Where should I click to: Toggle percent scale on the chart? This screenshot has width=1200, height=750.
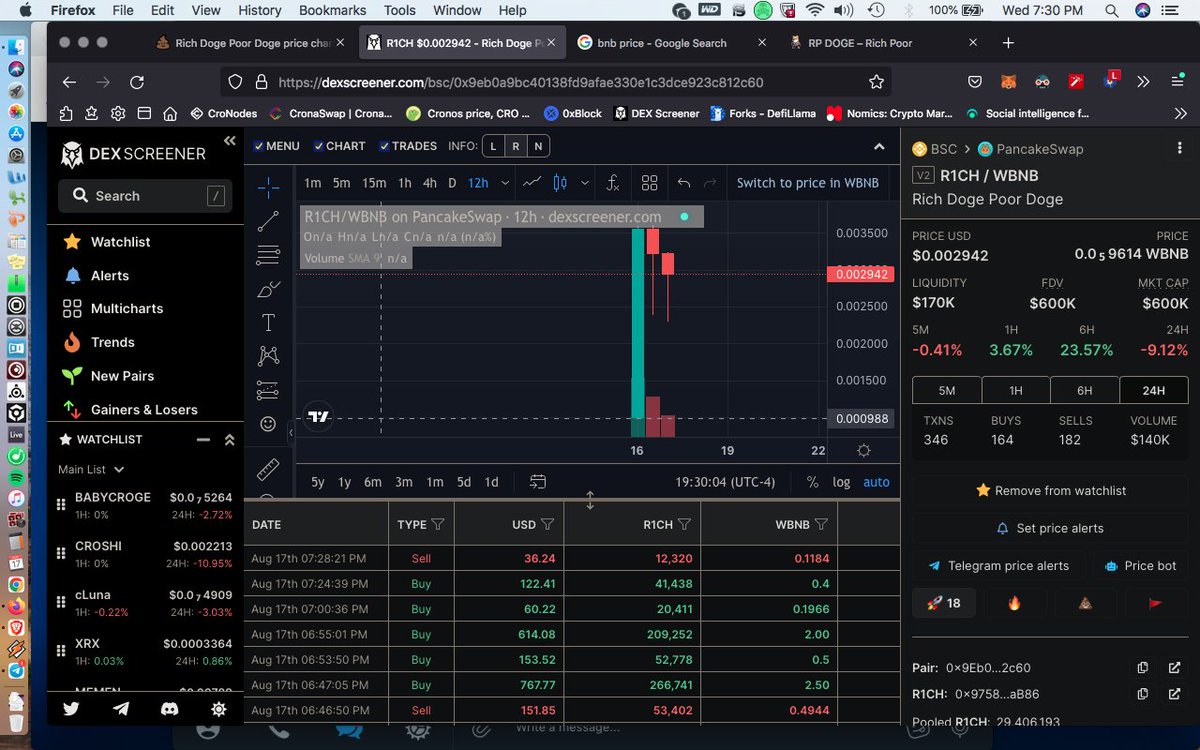[x=812, y=482]
